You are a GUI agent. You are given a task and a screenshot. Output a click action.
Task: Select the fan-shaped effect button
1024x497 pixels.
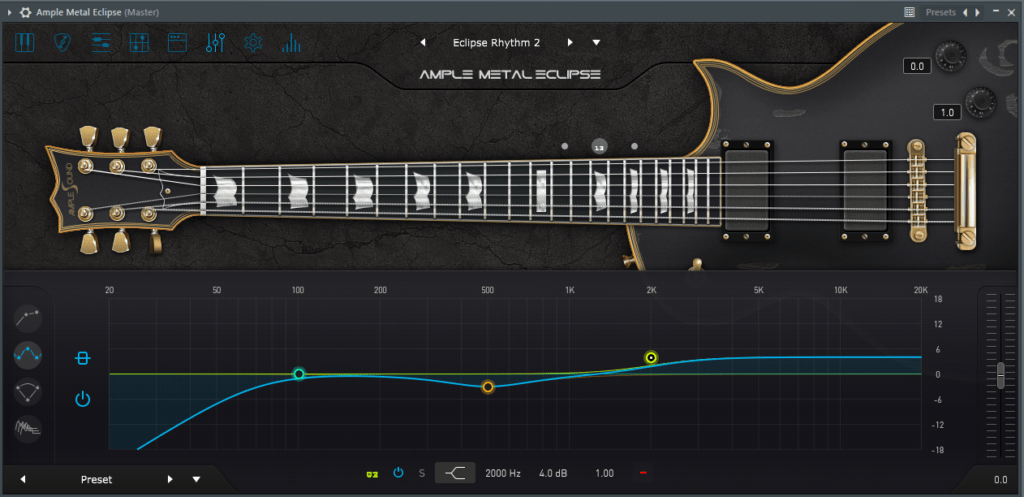(x=28, y=392)
